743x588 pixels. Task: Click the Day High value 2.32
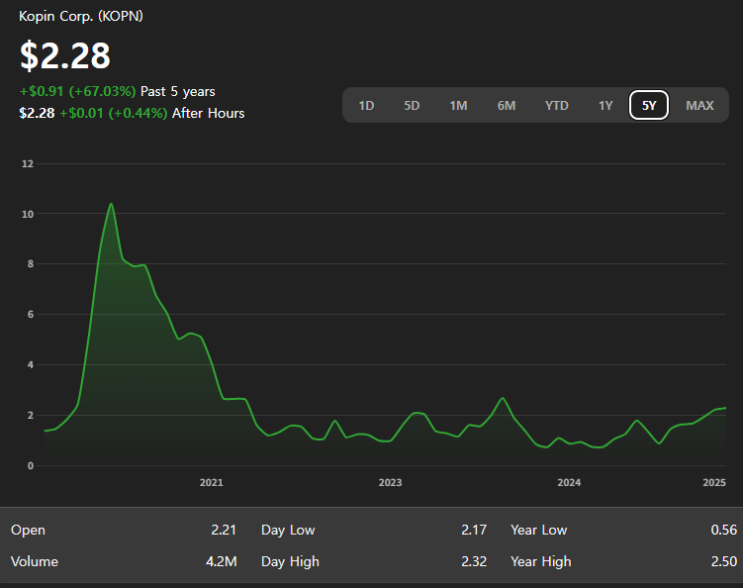[474, 561]
